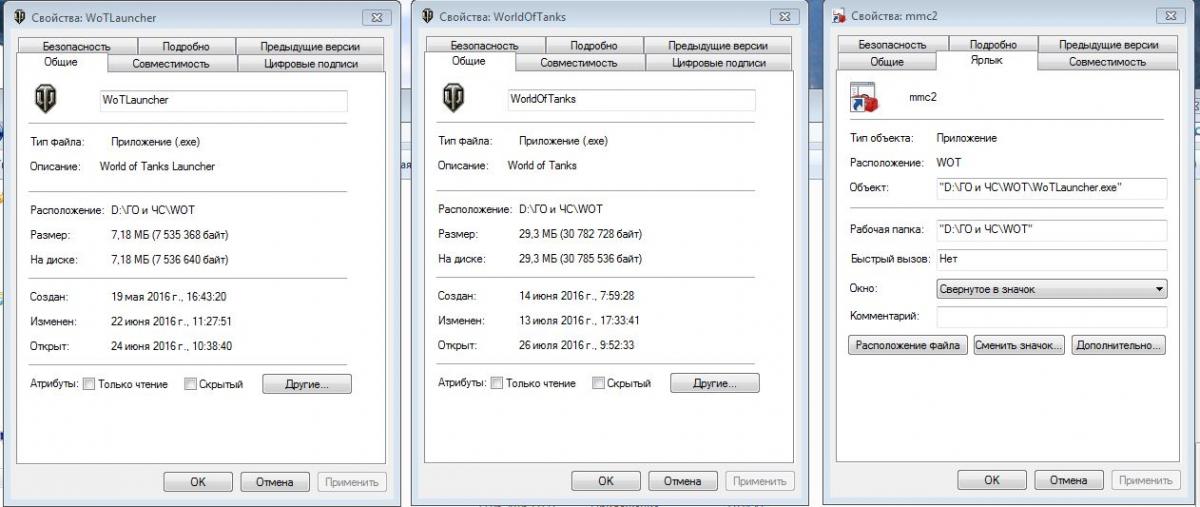
Task: Click the 'Рабочая папка' field
Action: tap(1052, 230)
